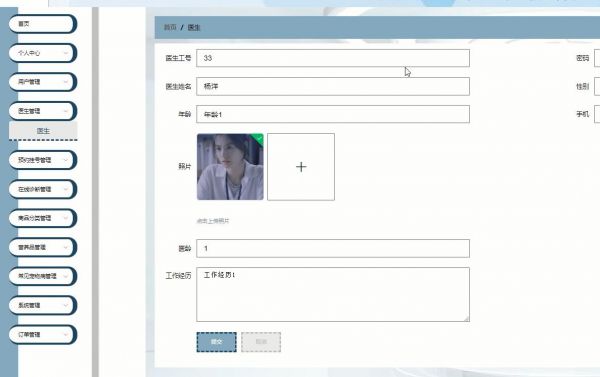
Task: Focus the 医龄 field containing 1
Action: point(333,248)
